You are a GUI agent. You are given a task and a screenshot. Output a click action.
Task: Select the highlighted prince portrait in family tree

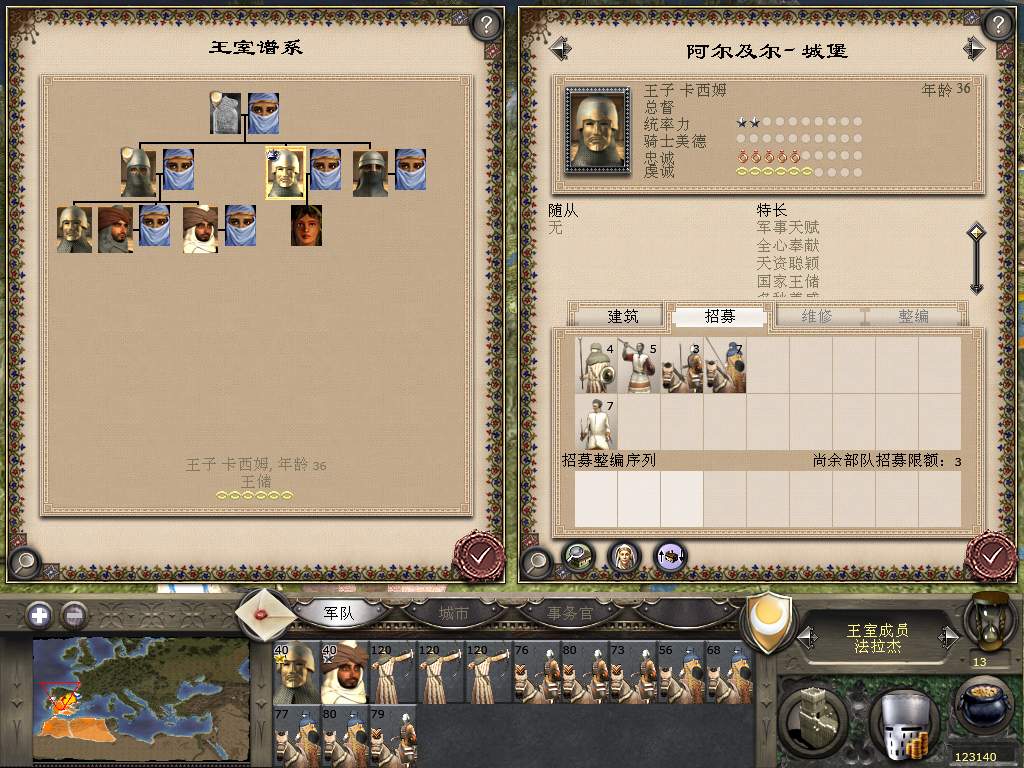pos(285,173)
